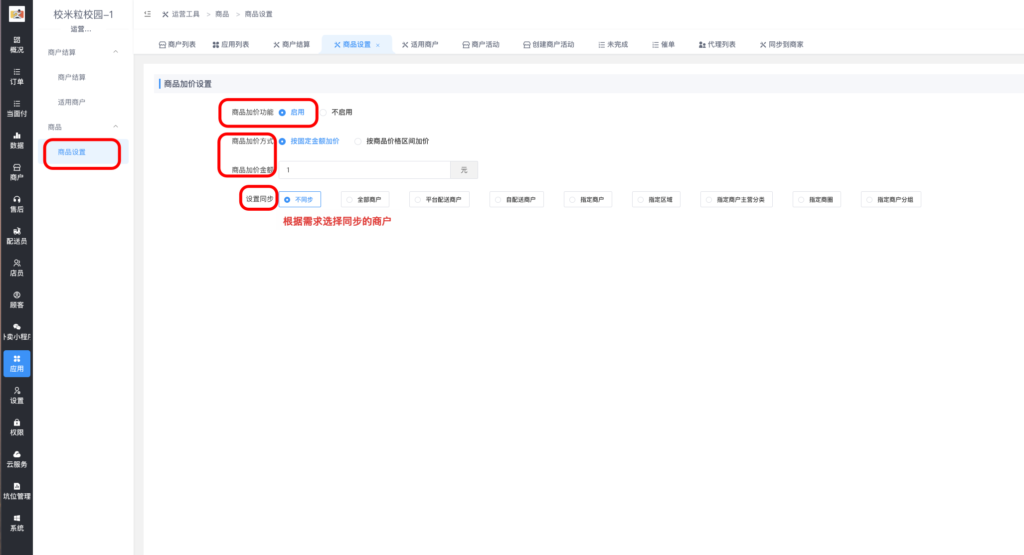
Task: Open 商户结算 submenu item in side panel
Action: click(x=71, y=77)
